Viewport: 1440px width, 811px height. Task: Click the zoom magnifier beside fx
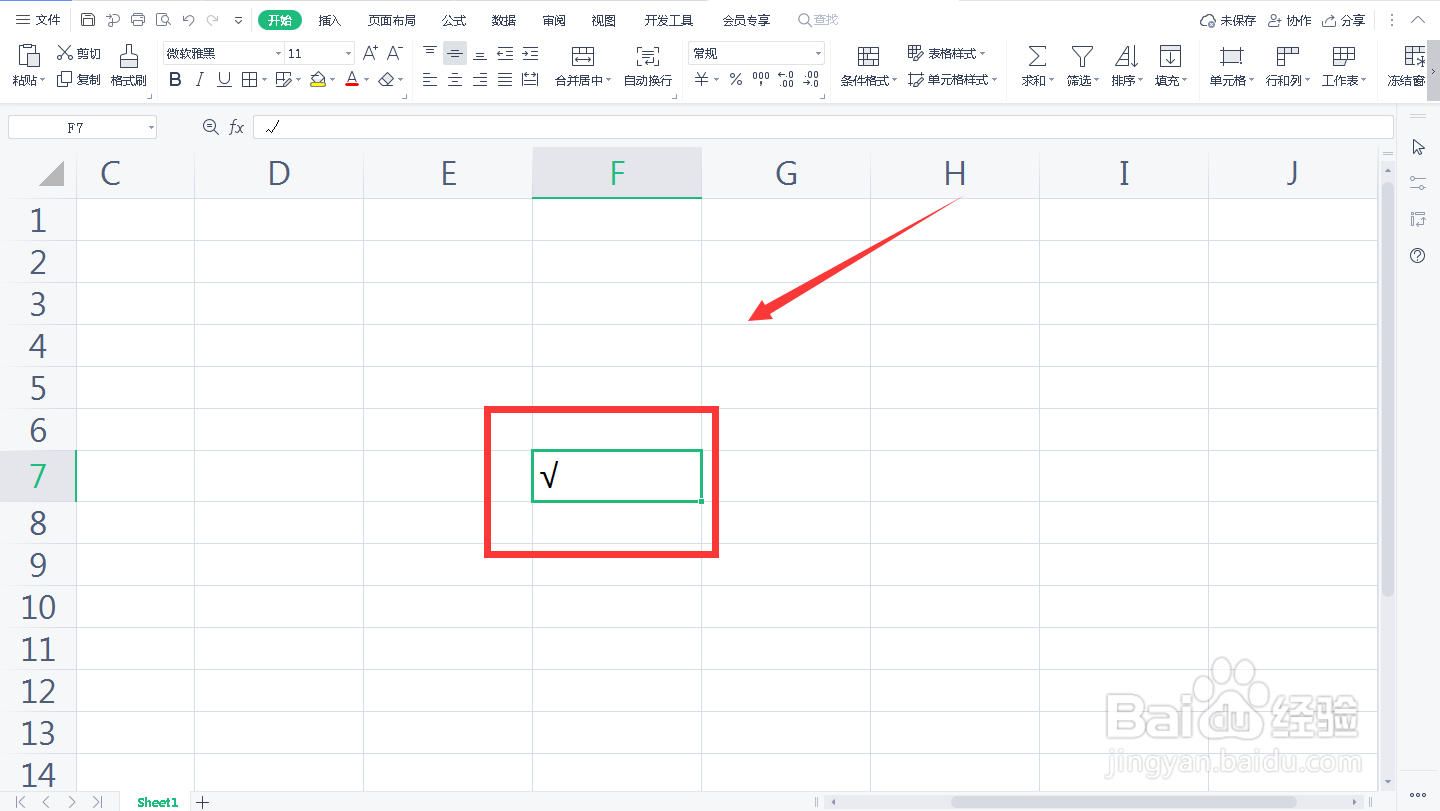point(210,127)
